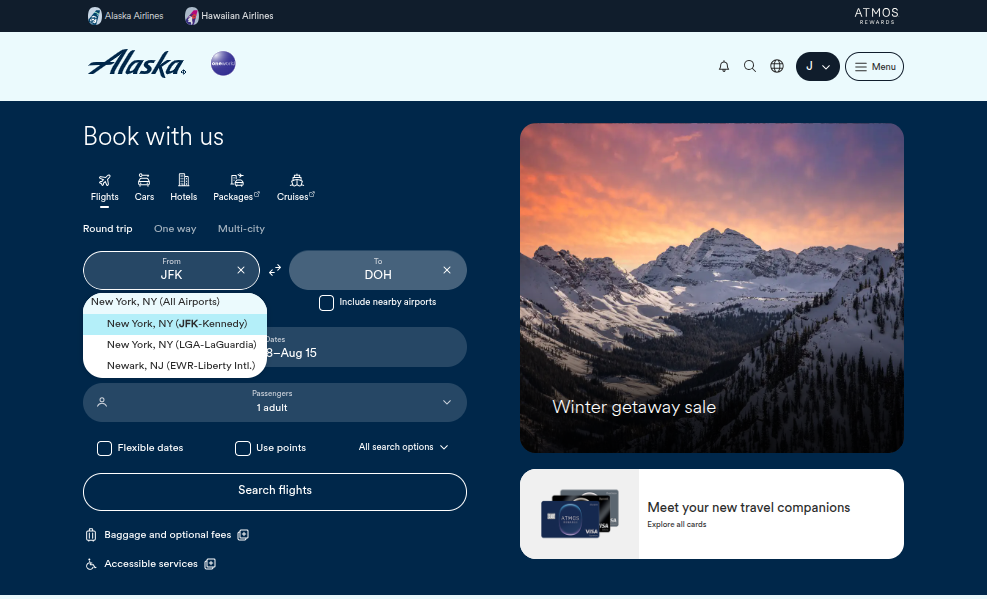Expand the Passengers 1 adult dropdown
The height and width of the screenshot is (599, 987).
coord(275,403)
